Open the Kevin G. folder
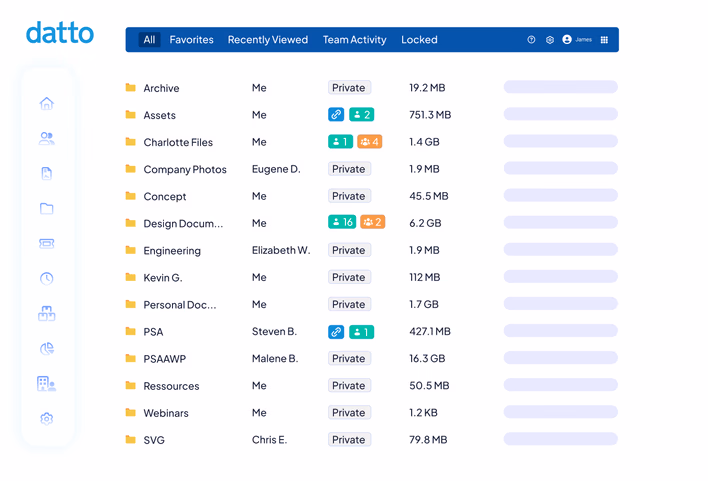The height and width of the screenshot is (481, 708). point(163,278)
